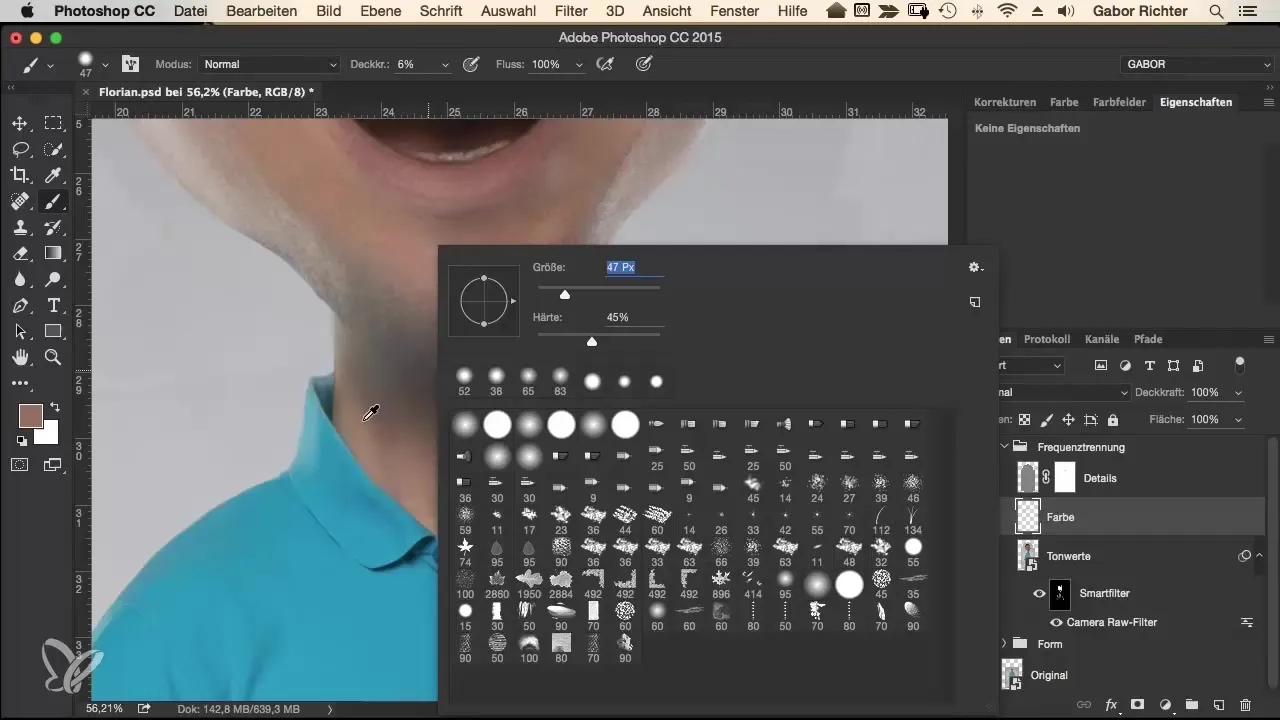
Task: Select the Rectangle shape tool
Action: [x=53, y=331]
